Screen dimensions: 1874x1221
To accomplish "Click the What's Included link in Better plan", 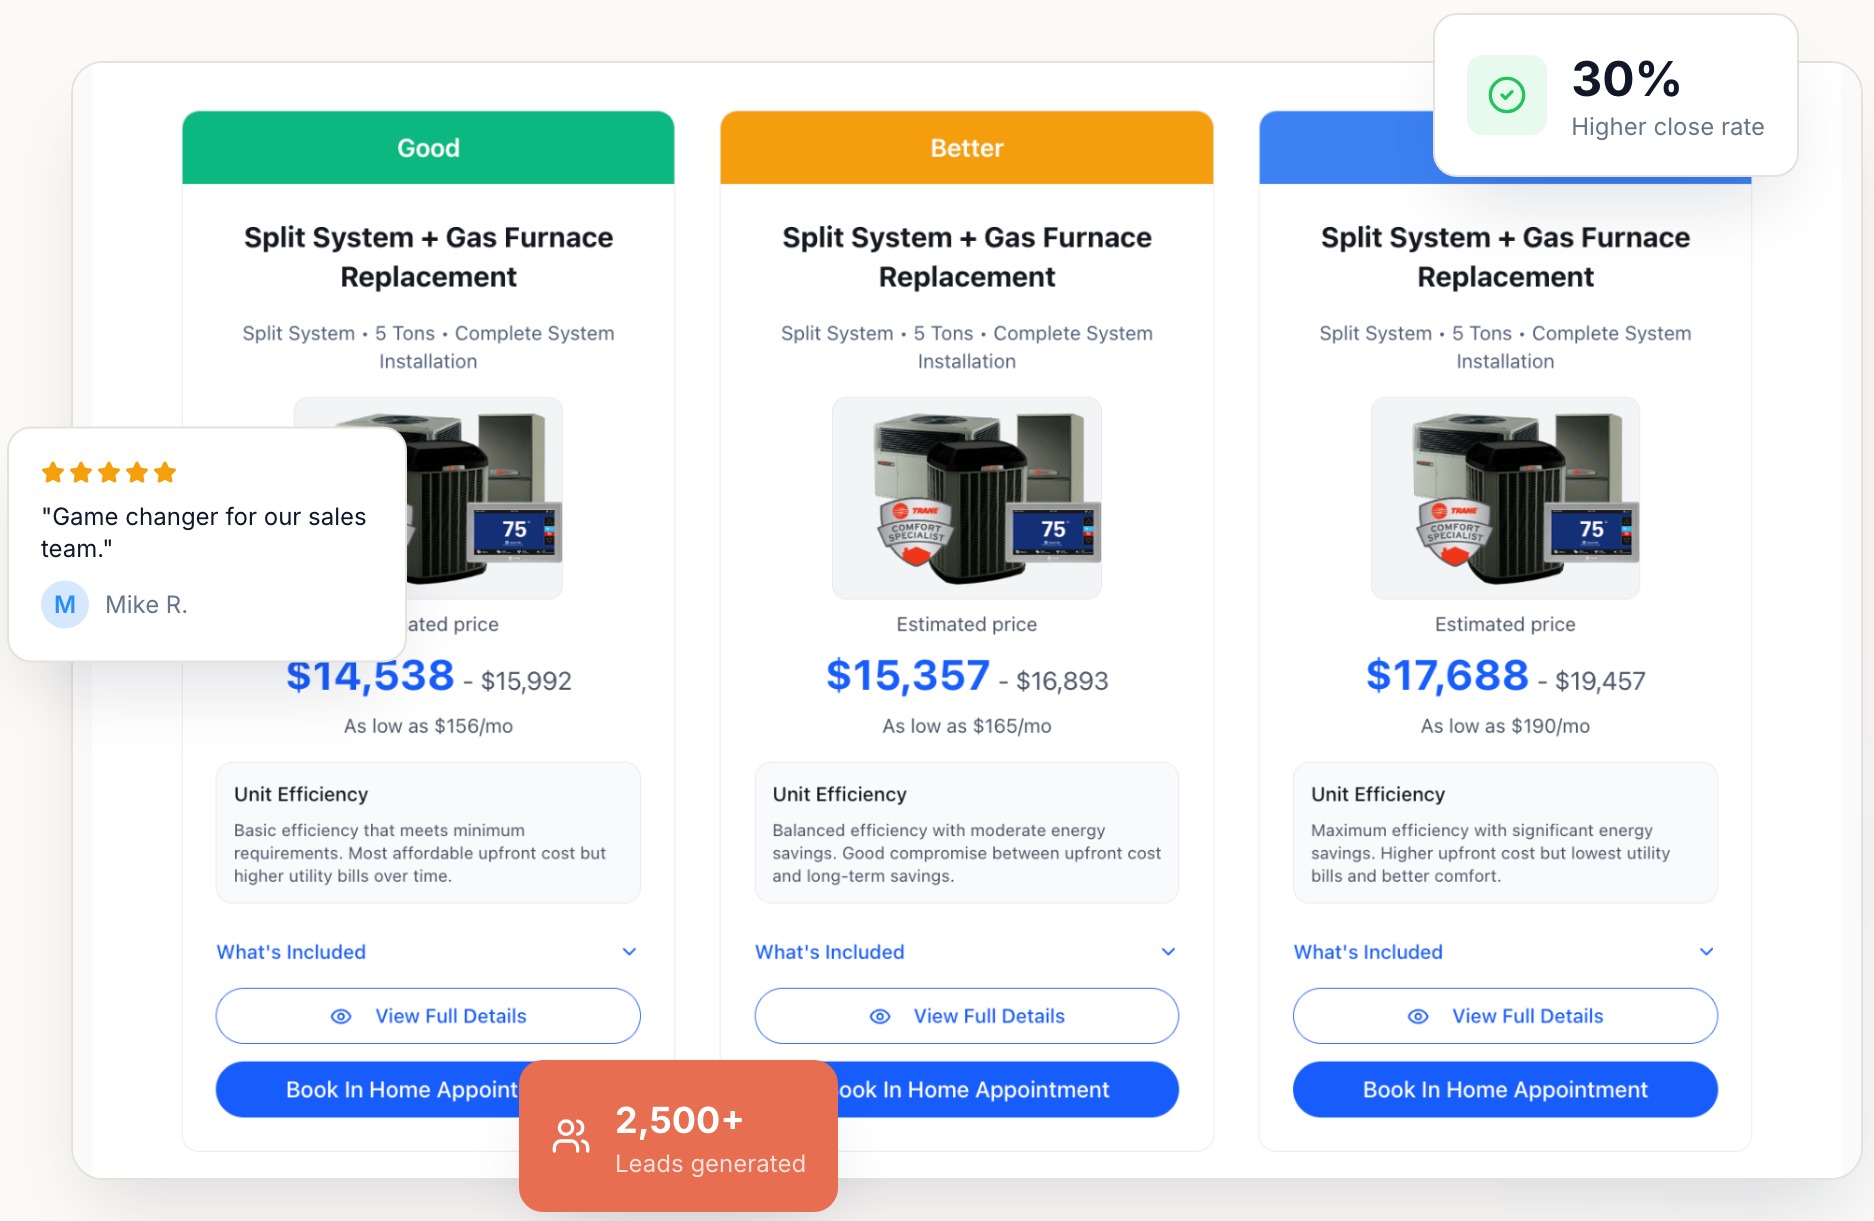I will [830, 952].
